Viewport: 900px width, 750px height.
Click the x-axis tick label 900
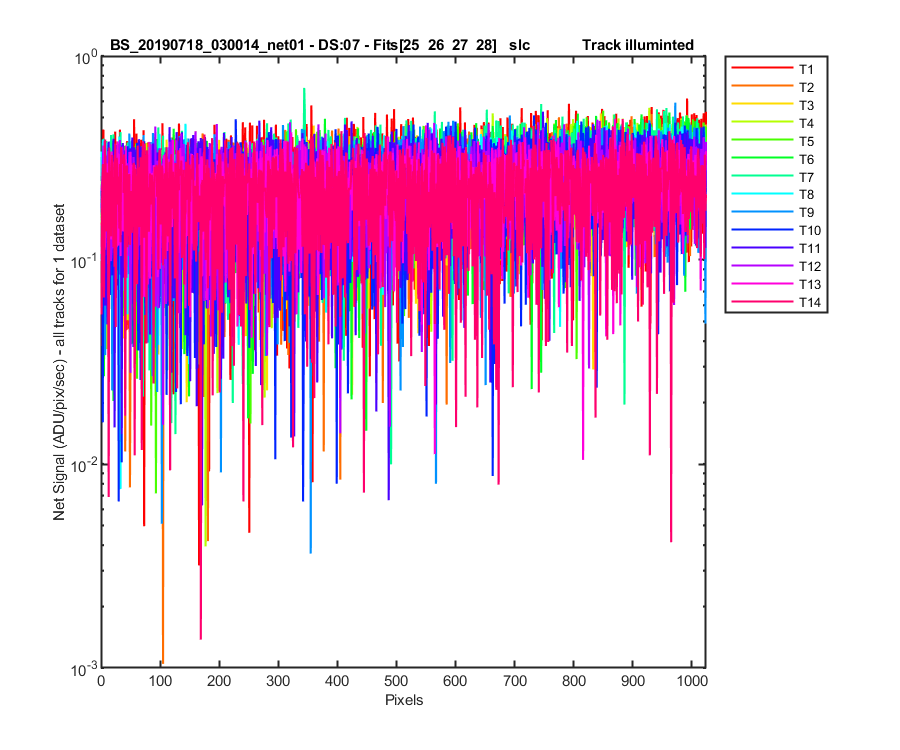tap(633, 681)
